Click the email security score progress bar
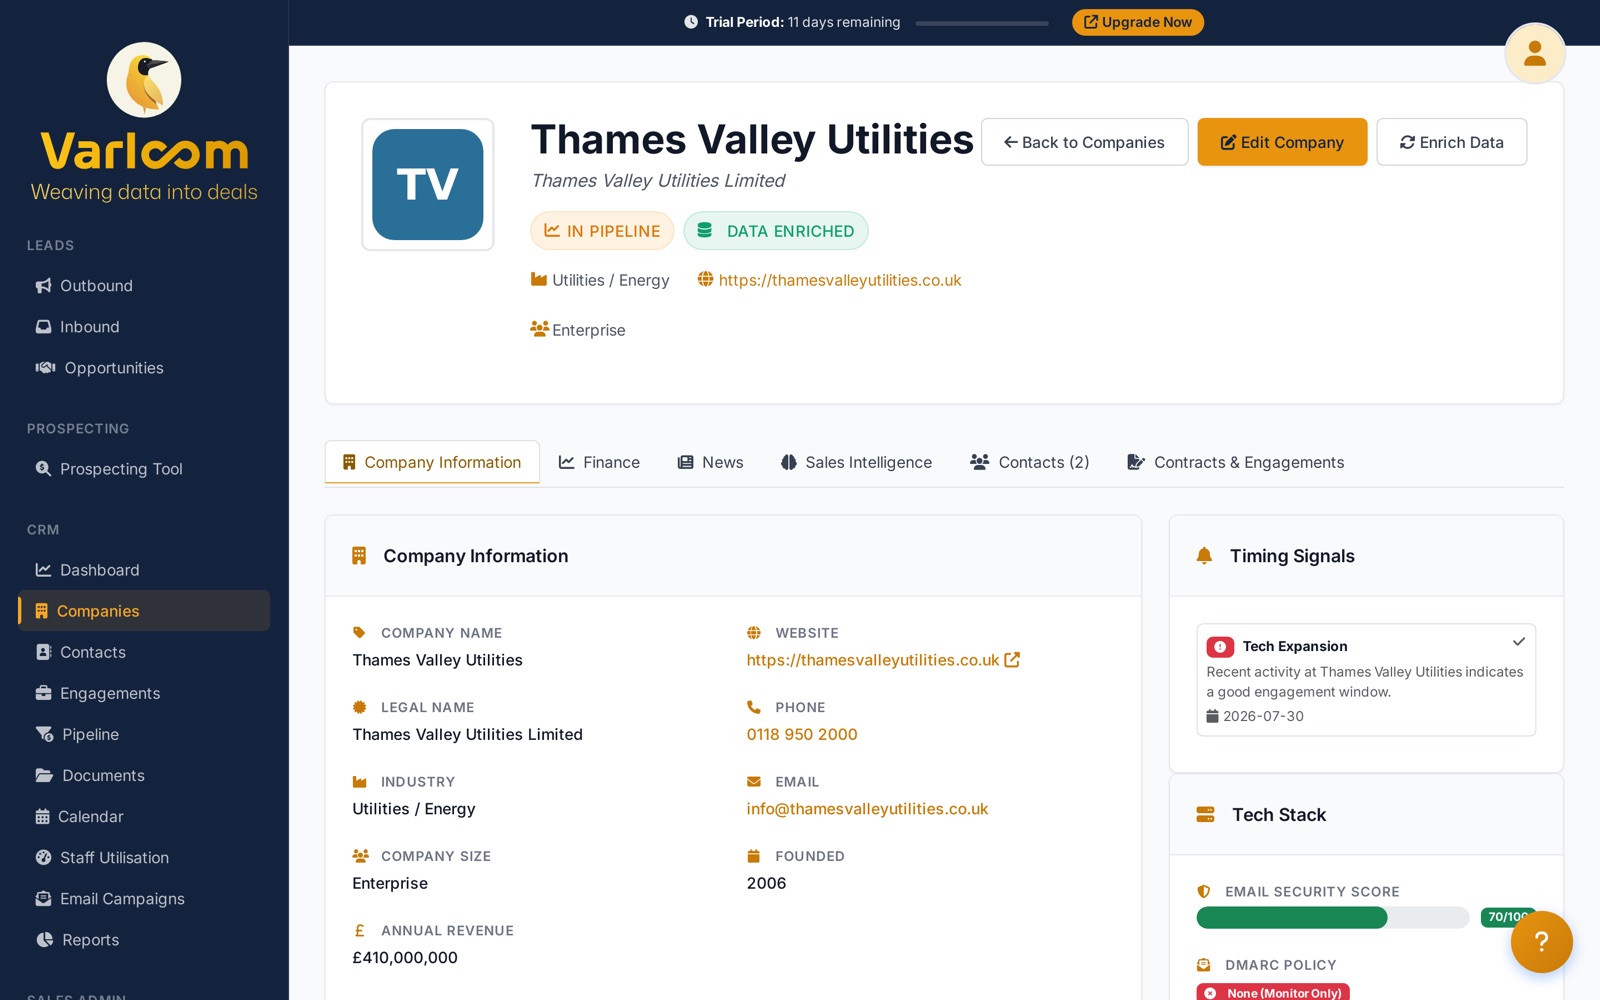 pyautogui.click(x=1332, y=917)
